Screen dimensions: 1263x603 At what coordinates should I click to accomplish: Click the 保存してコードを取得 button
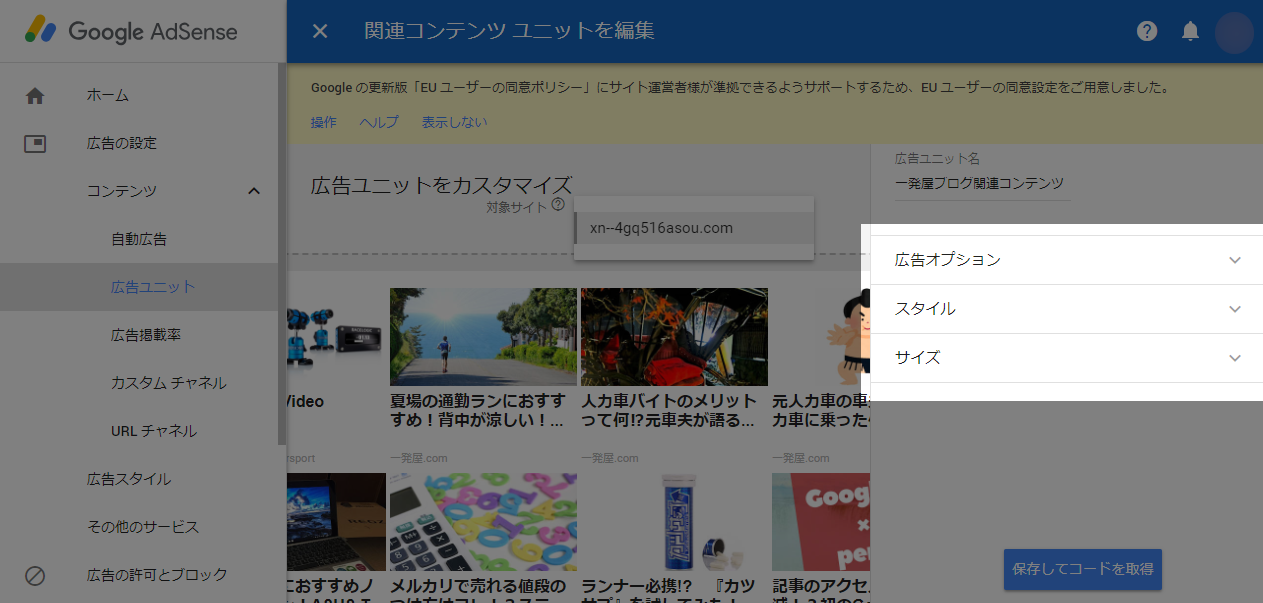1082,569
